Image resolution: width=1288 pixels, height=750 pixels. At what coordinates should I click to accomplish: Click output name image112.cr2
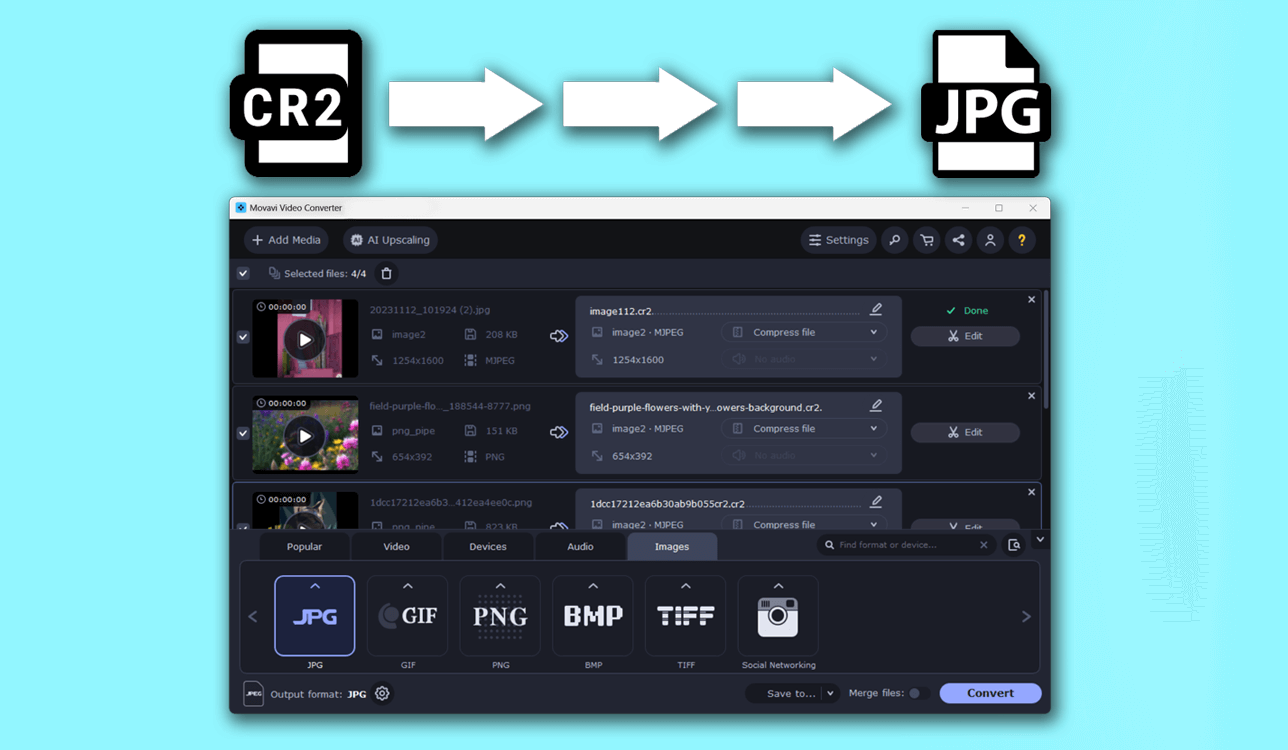[x=621, y=311]
